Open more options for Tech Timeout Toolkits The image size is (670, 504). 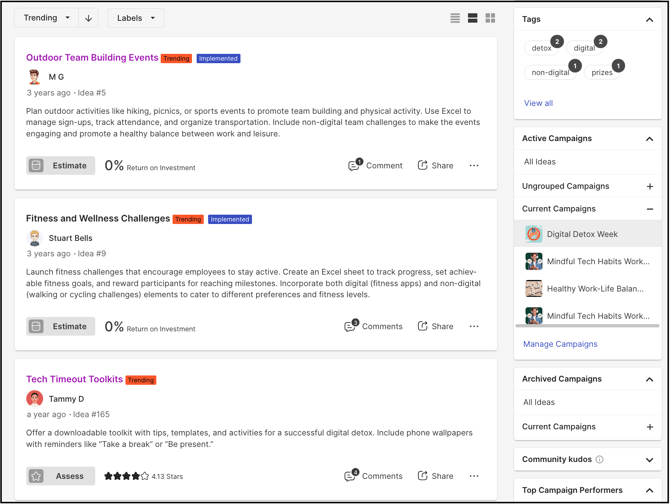(x=474, y=476)
